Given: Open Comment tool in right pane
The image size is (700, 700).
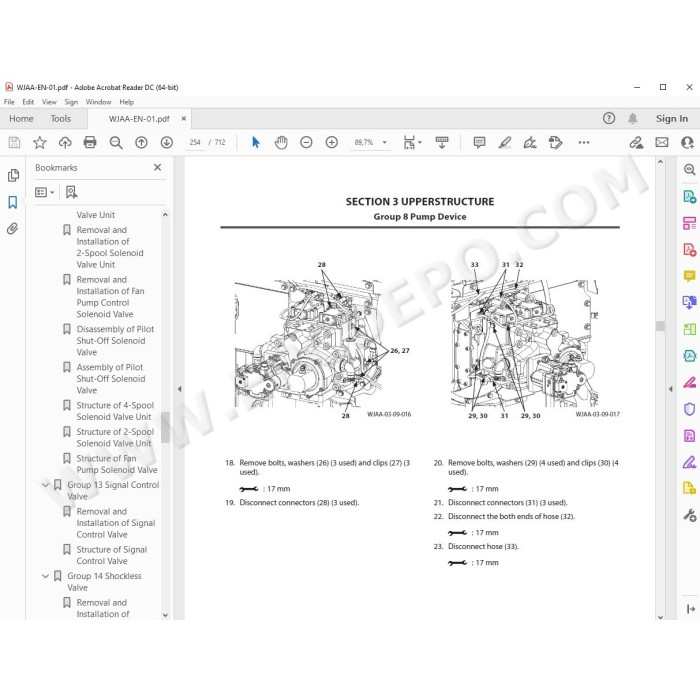Looking at the screenshot, I should (x=689, y=276).
